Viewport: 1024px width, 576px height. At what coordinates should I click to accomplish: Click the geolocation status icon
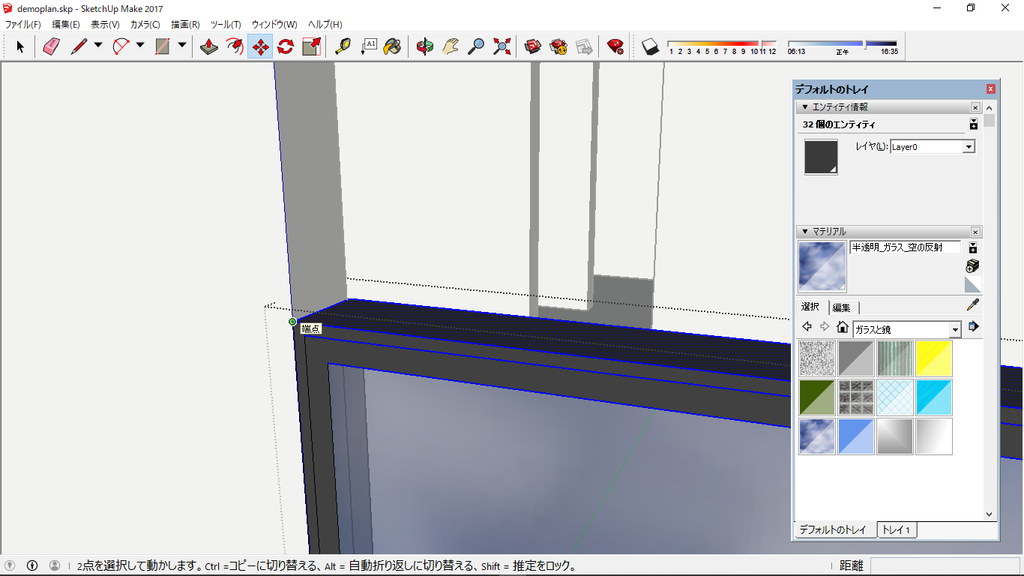[x=10, y=566]
